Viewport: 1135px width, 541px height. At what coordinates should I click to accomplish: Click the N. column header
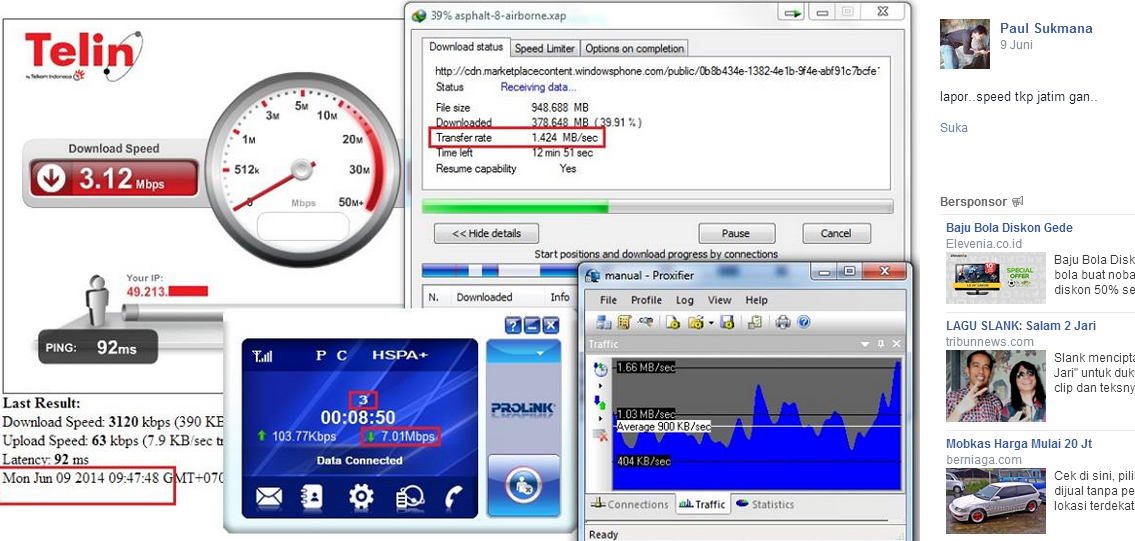435,297
